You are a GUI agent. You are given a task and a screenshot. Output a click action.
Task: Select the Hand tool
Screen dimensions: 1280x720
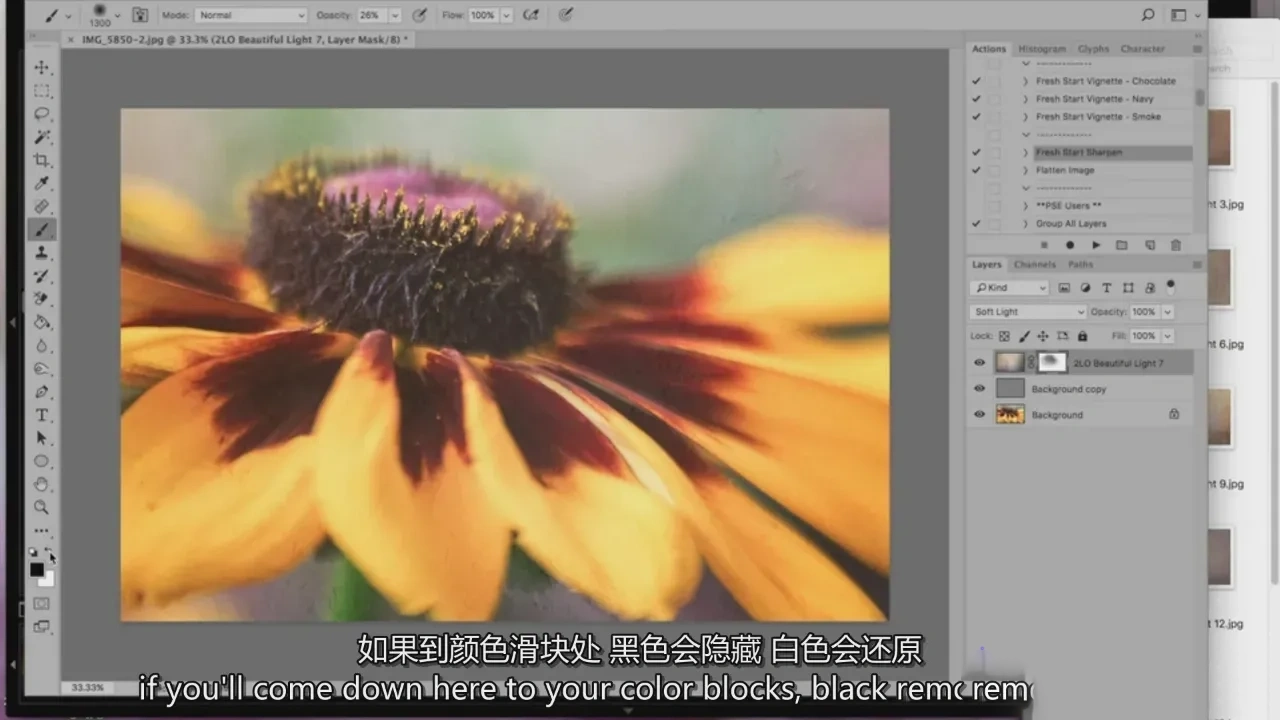click(42, 484)
